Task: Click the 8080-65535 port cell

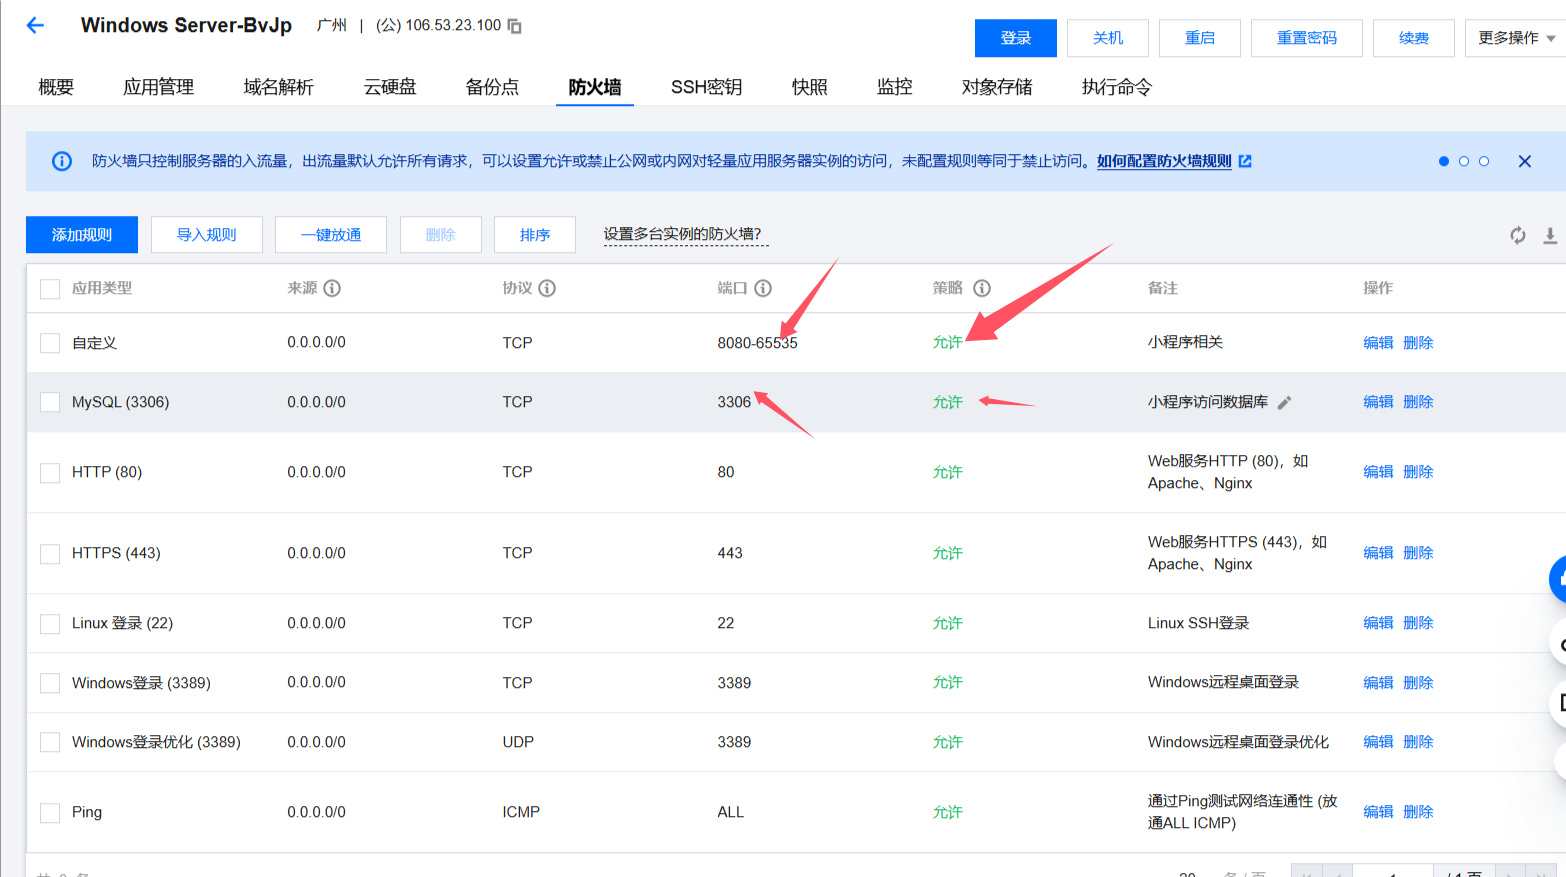Action: click(x=757, y=343)
